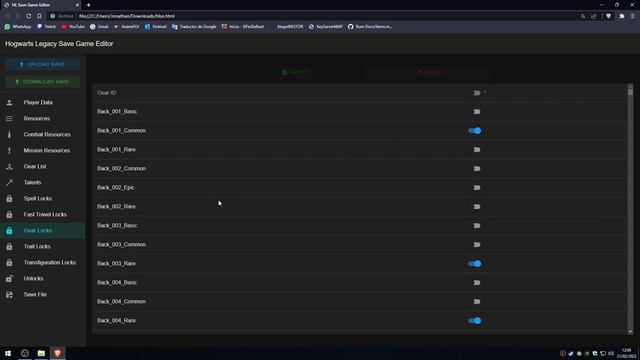
Task: Close the HL Save Game Editor tab
Action: pos(77,5)
